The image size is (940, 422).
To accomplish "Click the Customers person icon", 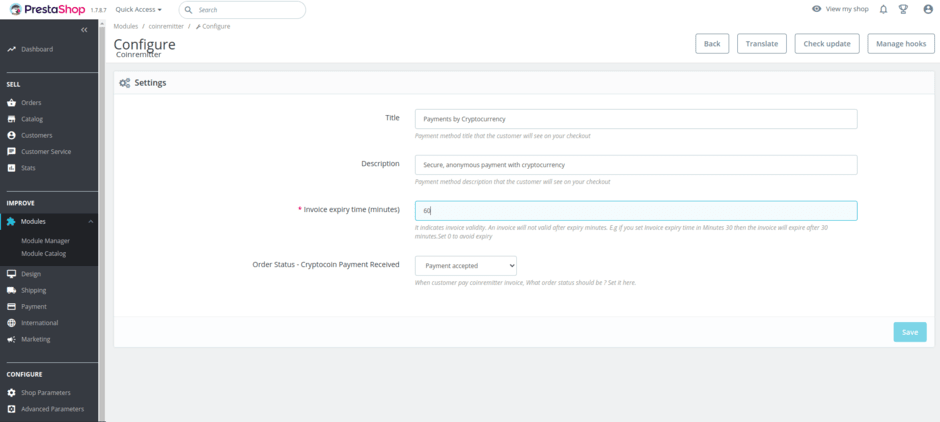I will pos(11,135).
